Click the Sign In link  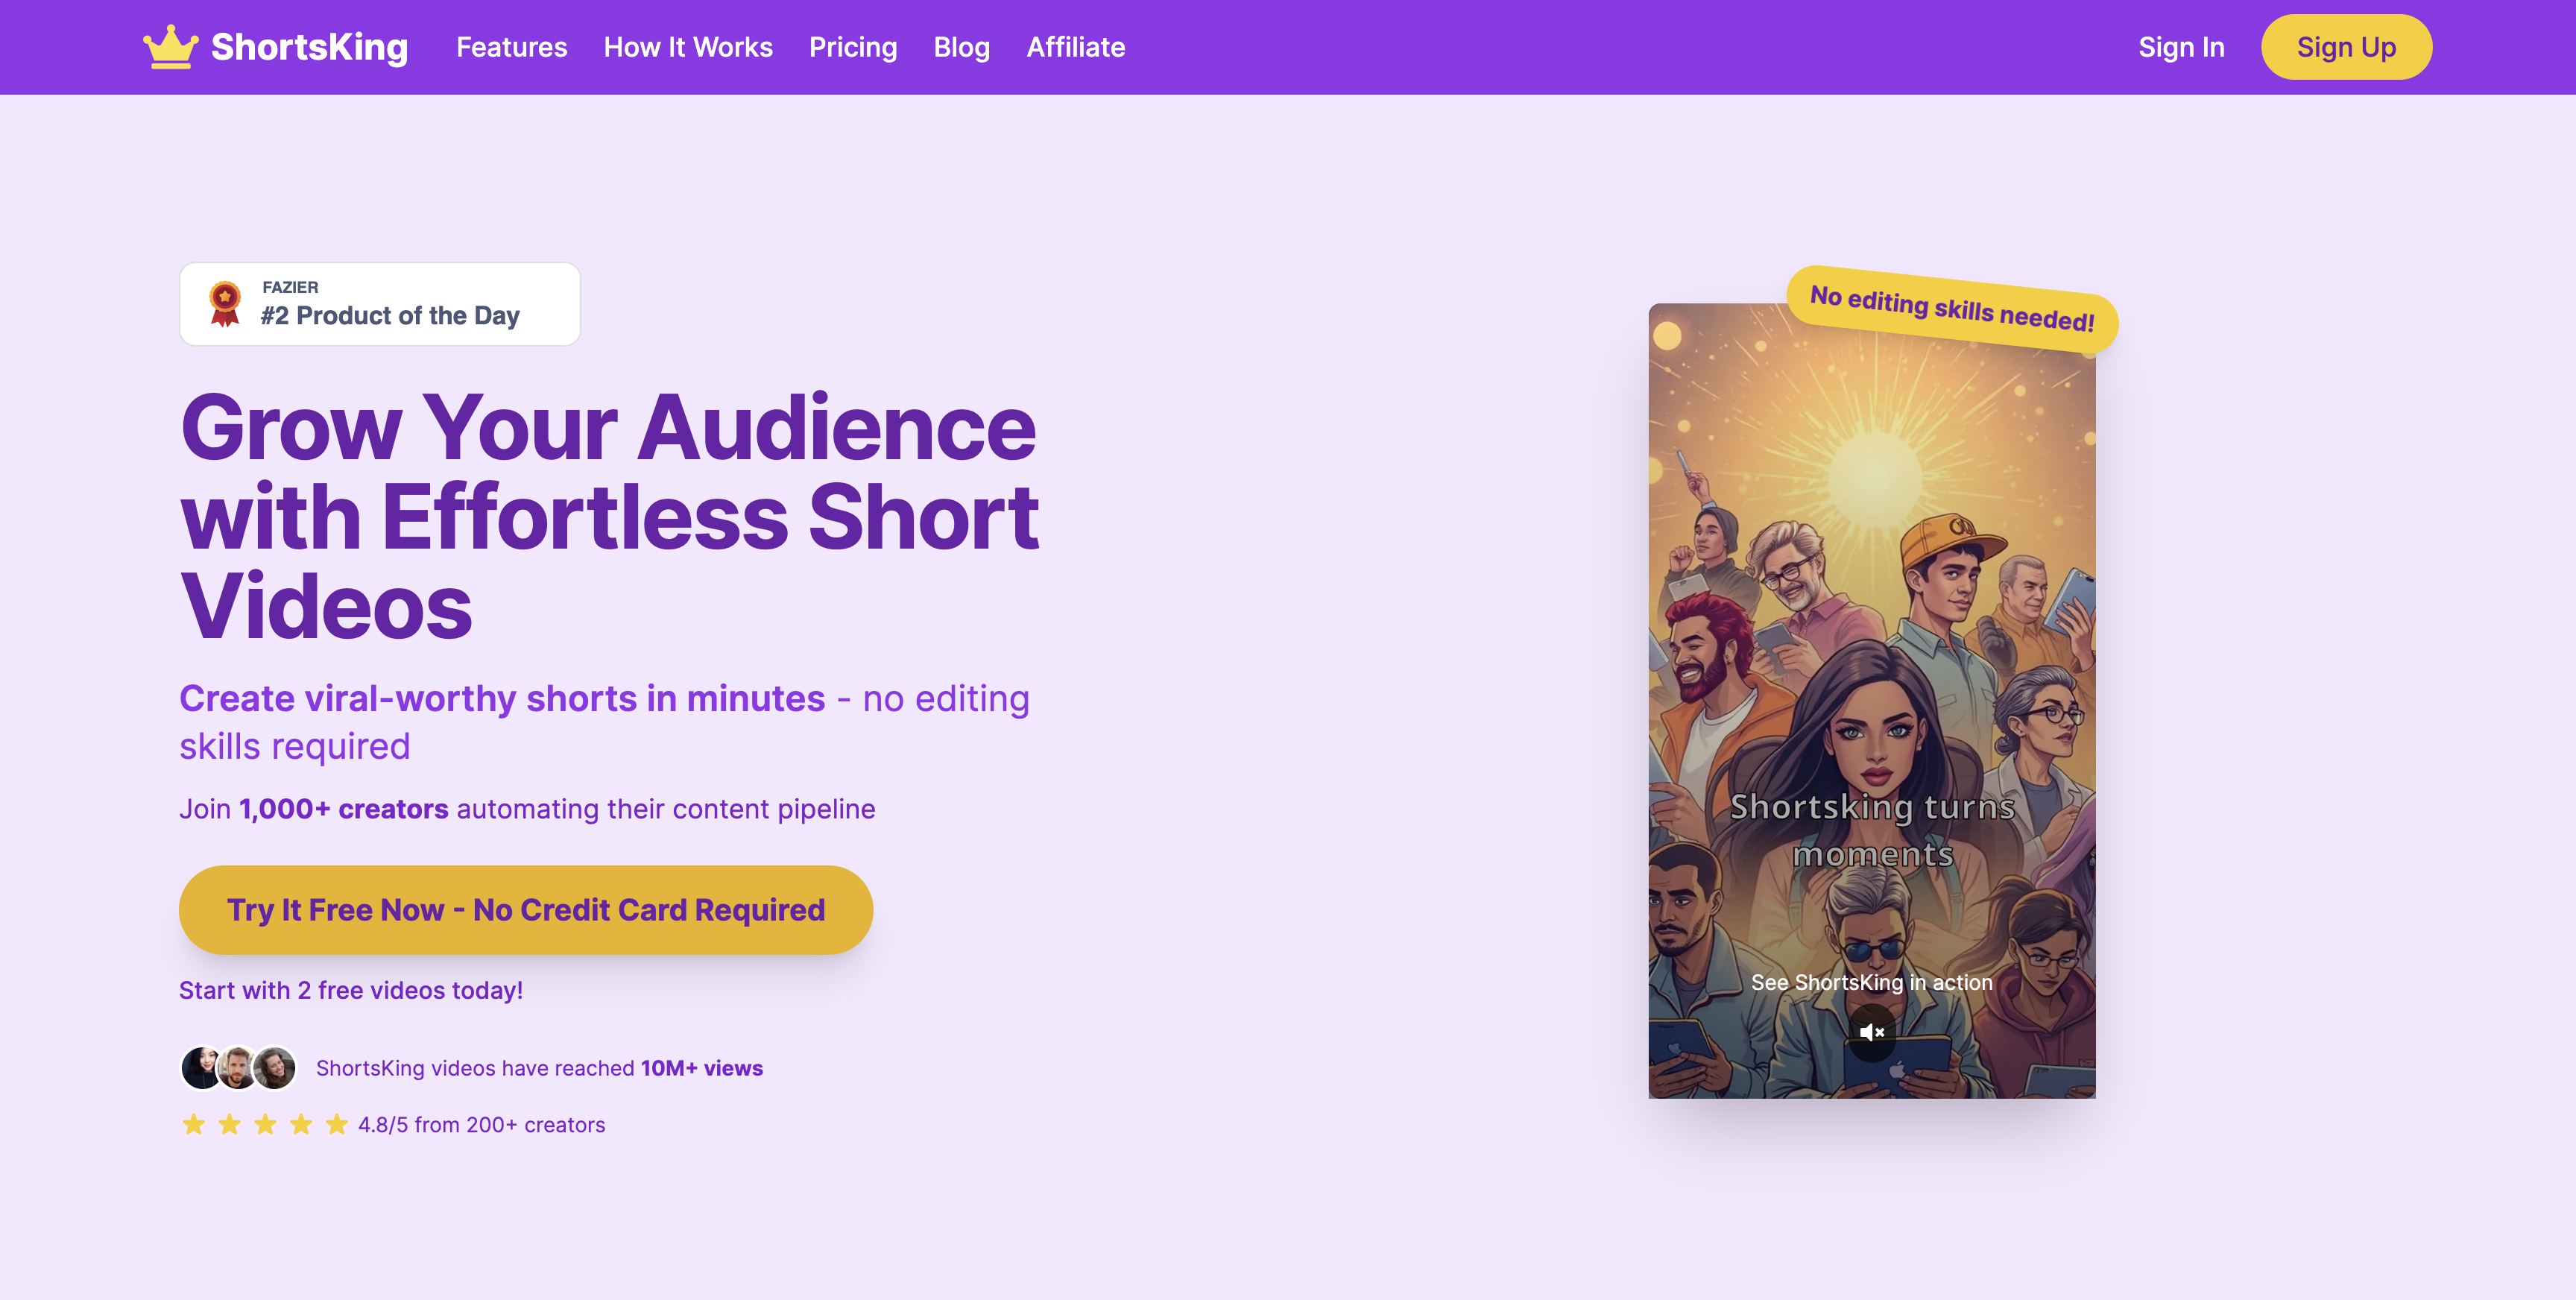pyautogui.click(x=2181, y=47)
